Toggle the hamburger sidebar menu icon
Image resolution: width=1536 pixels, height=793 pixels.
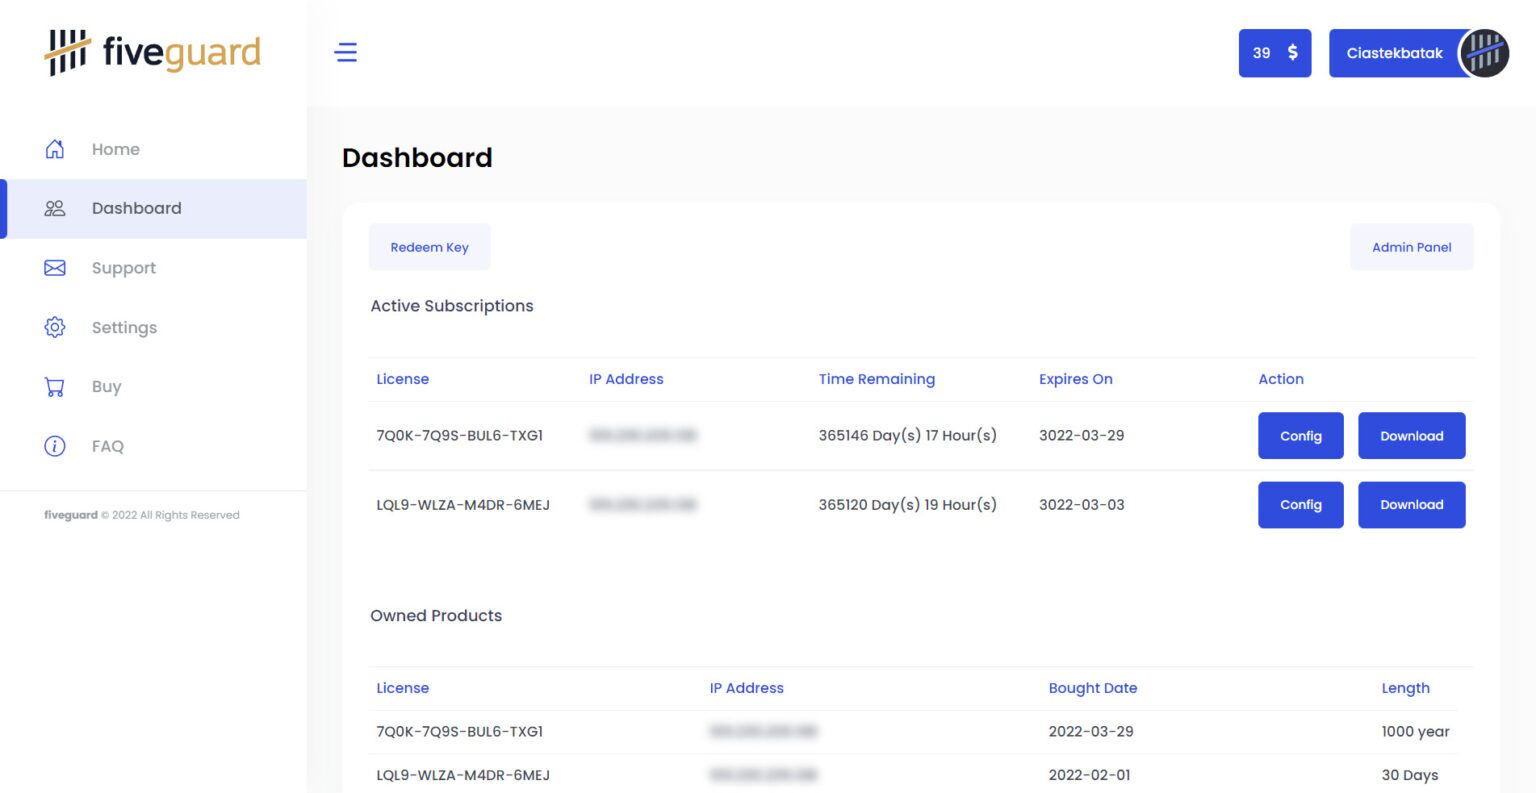point(346,52)
